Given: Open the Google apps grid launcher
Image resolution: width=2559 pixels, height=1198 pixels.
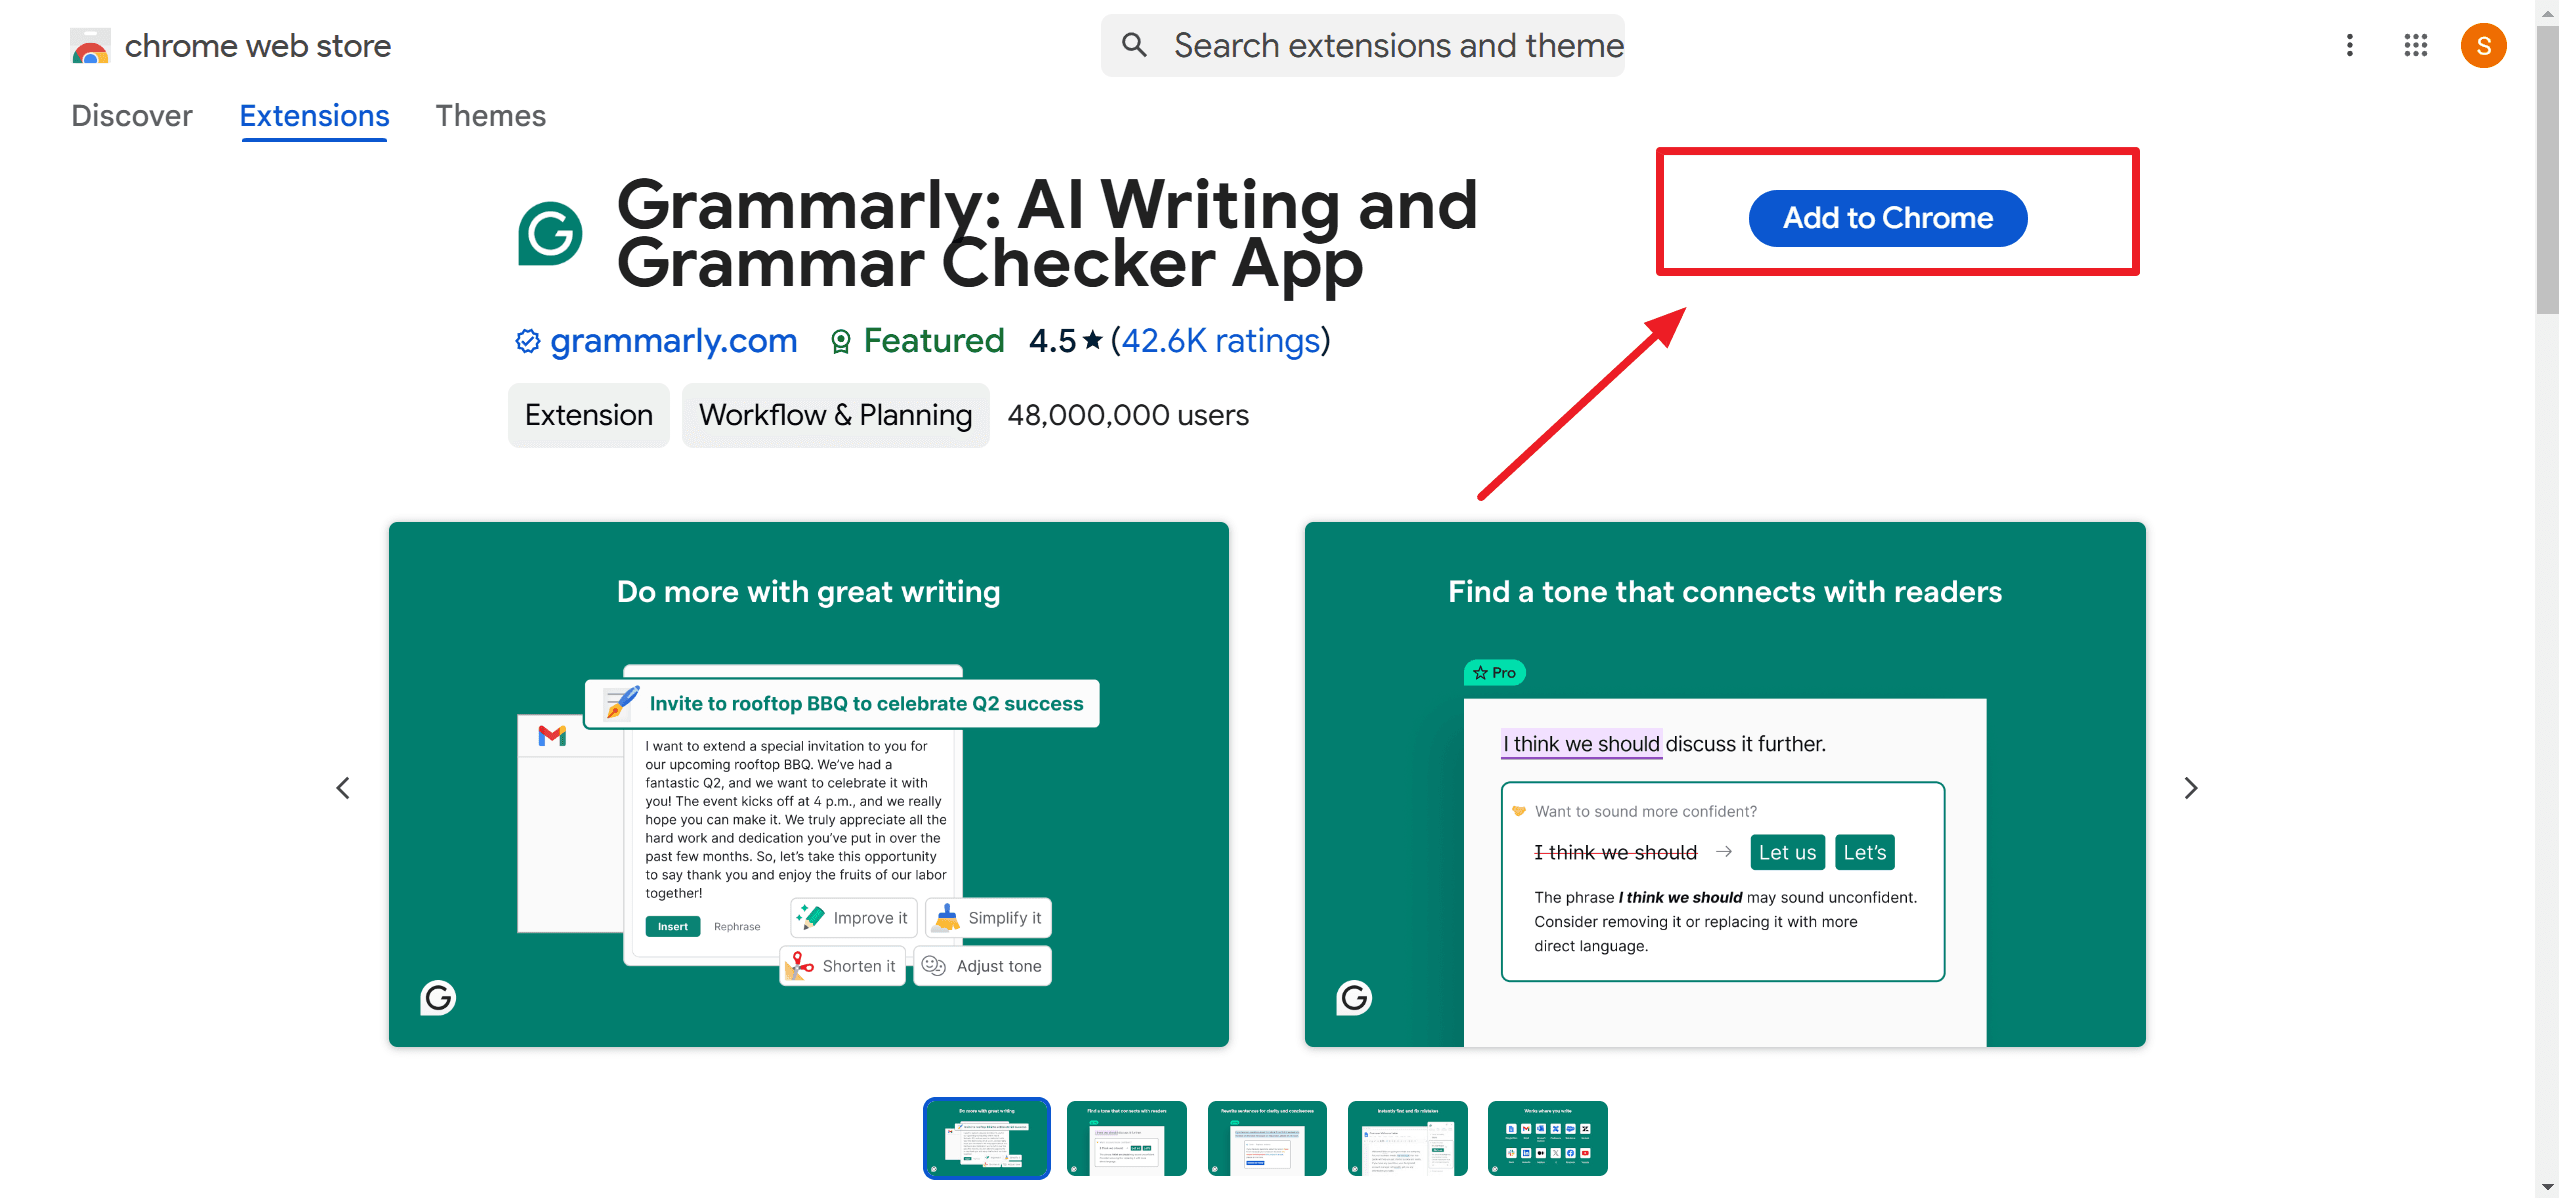Looking at the screenshot, I should 2416,45.
